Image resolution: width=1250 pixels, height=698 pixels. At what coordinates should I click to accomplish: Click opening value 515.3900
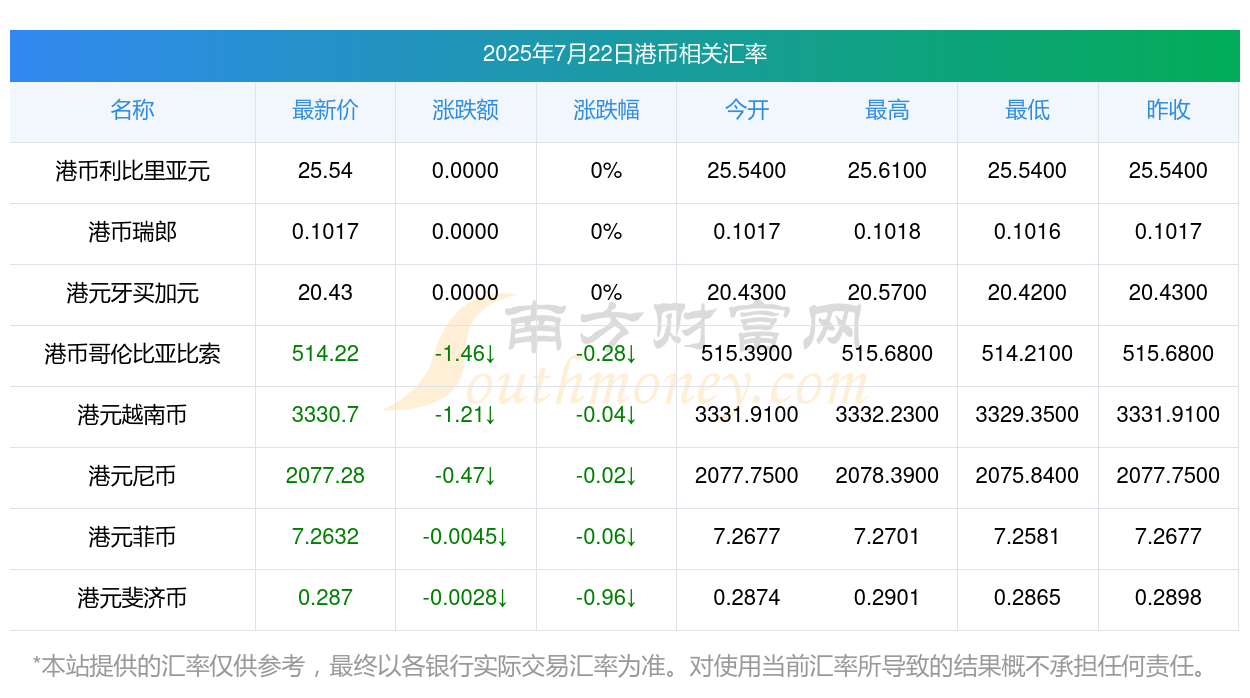pos(747,354)
